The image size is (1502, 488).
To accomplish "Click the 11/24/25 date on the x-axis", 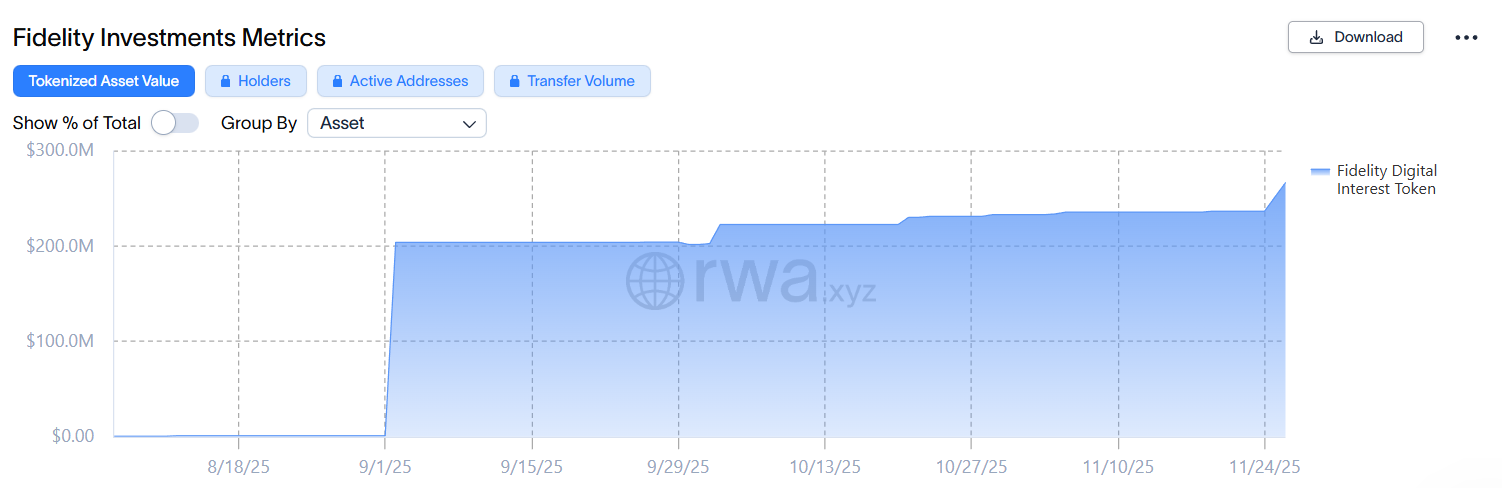I will [1265, 467].
